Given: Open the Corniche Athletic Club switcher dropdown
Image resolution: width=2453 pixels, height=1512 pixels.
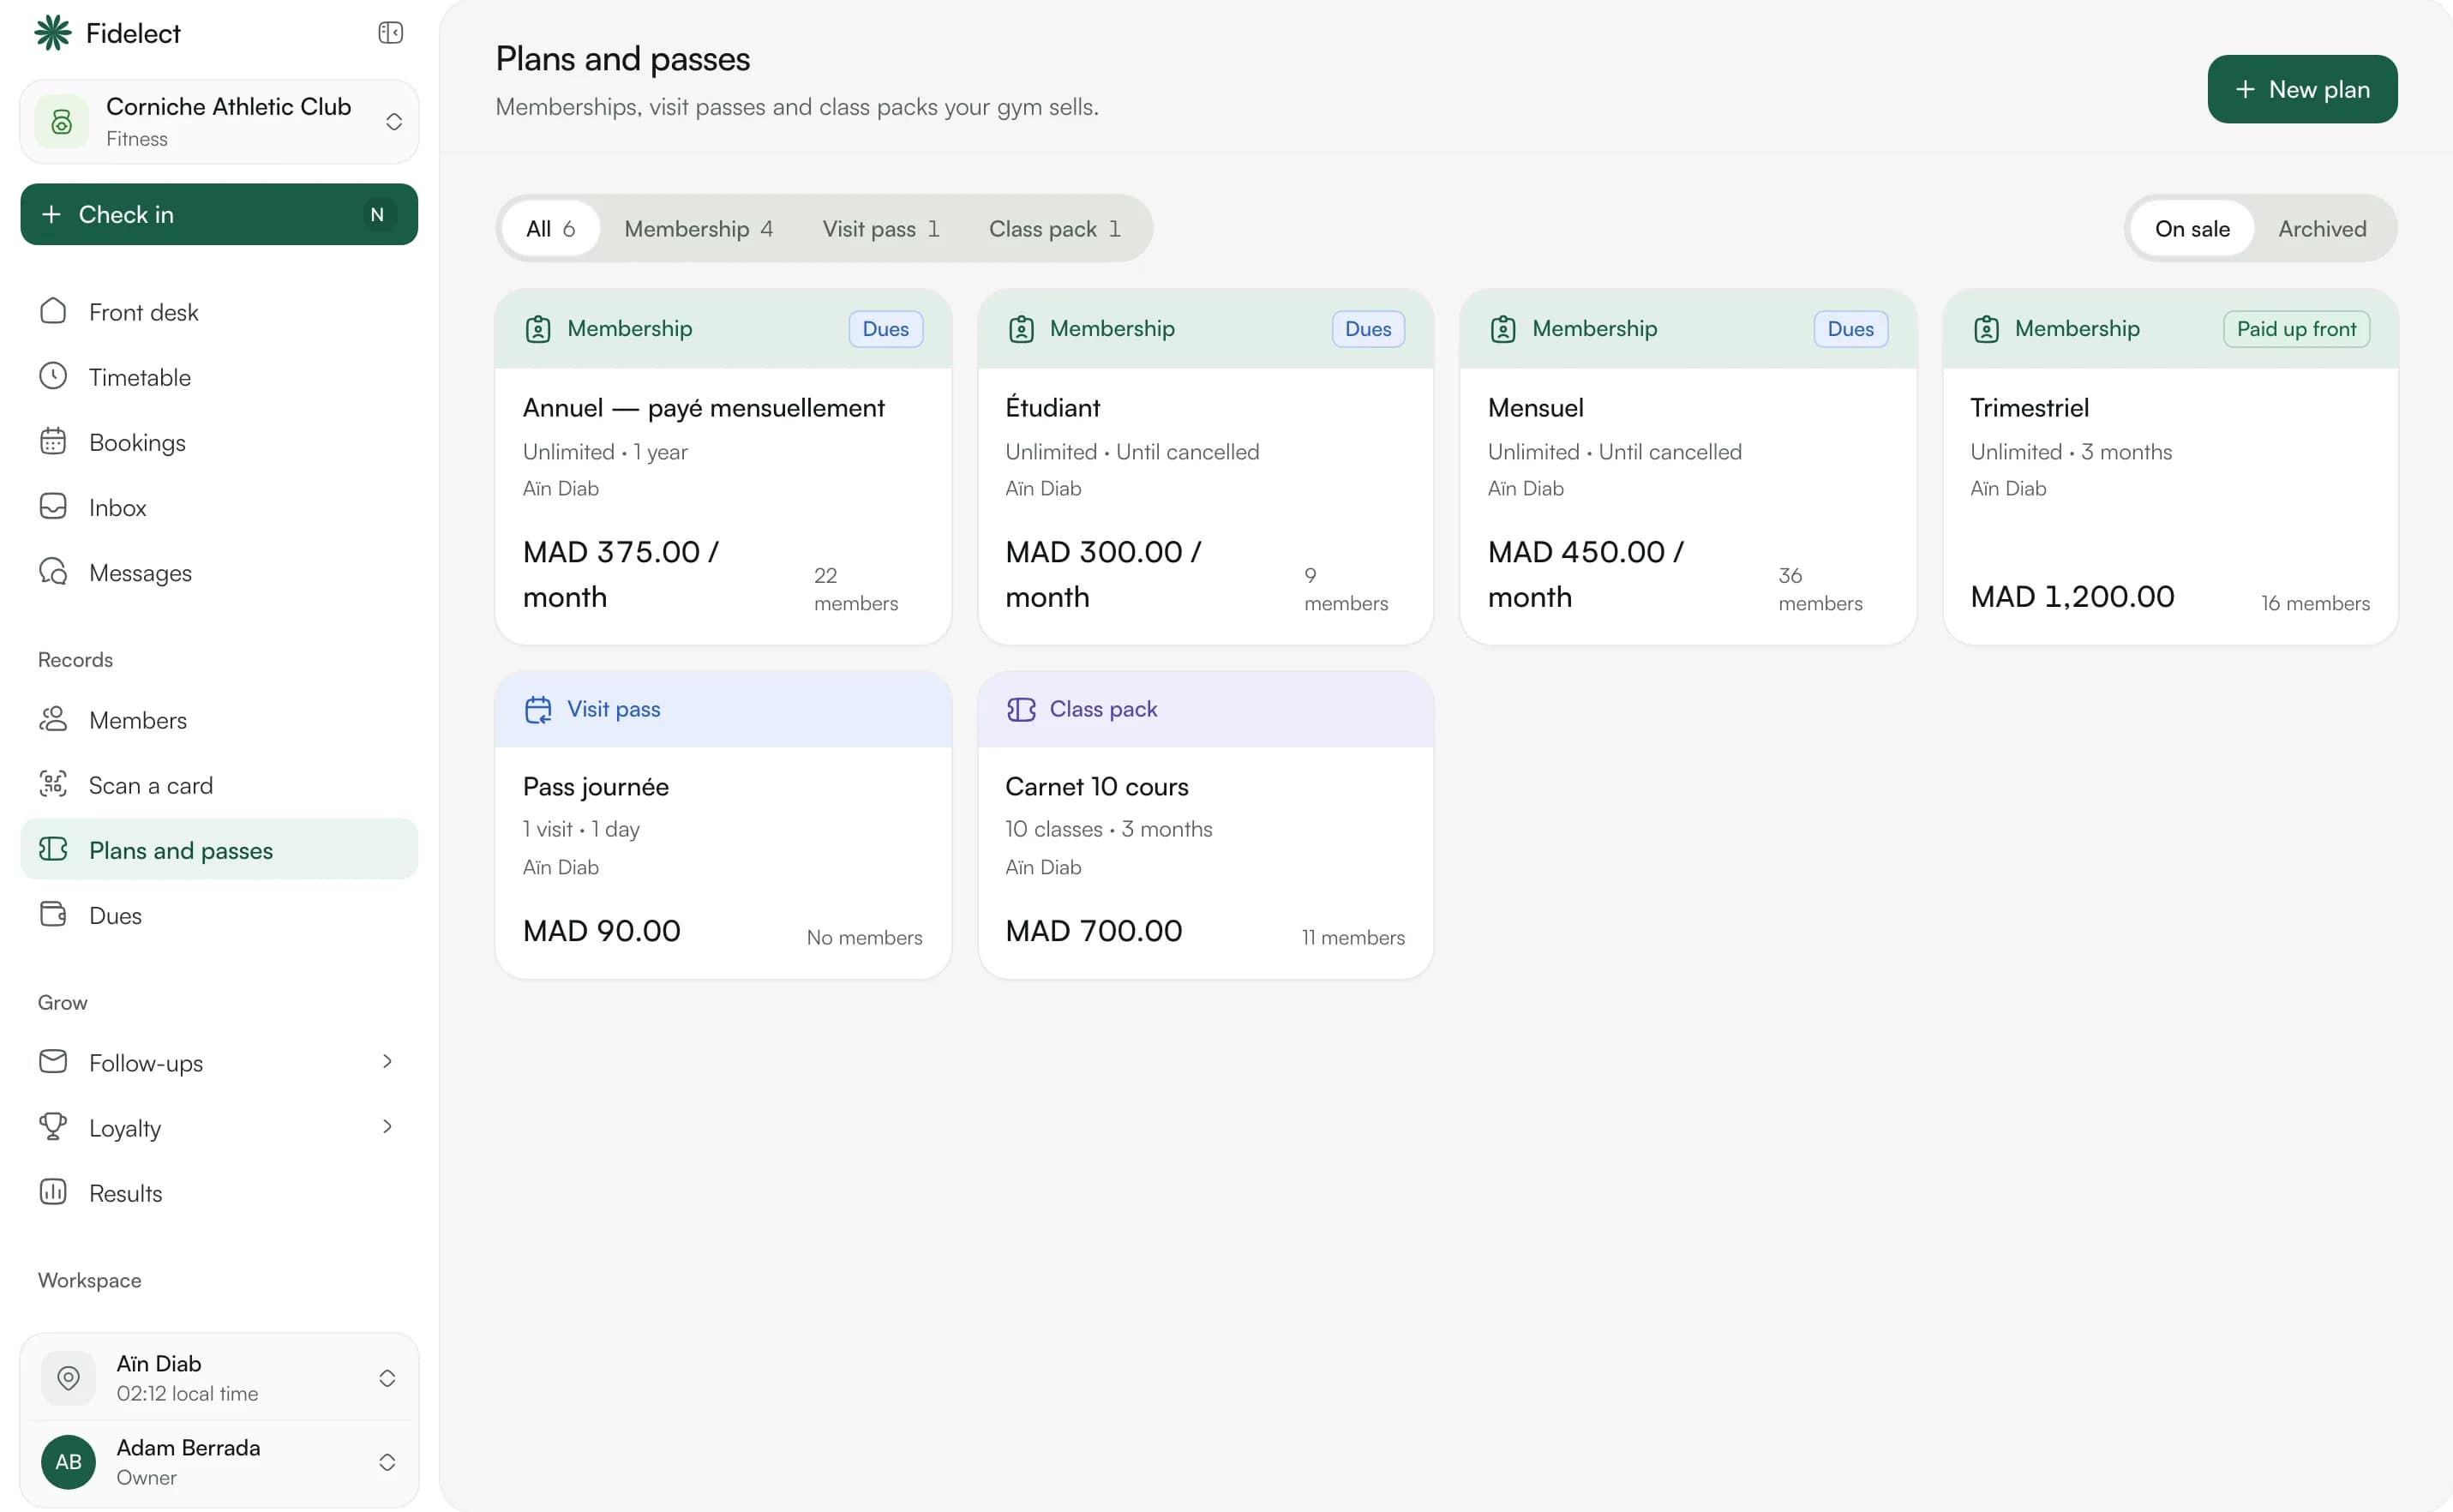Looking at the screenshot, I should coord(219,122).
